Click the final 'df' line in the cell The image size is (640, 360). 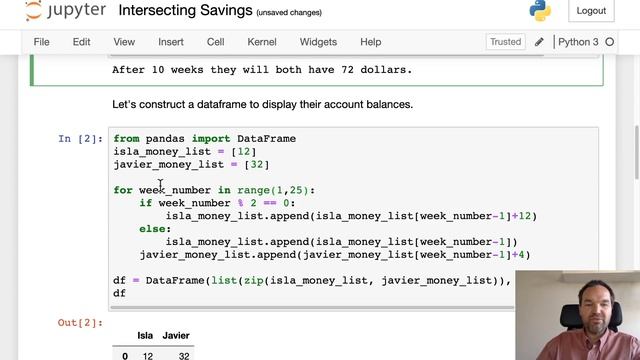pyautogui.click(x=120, y=293)
